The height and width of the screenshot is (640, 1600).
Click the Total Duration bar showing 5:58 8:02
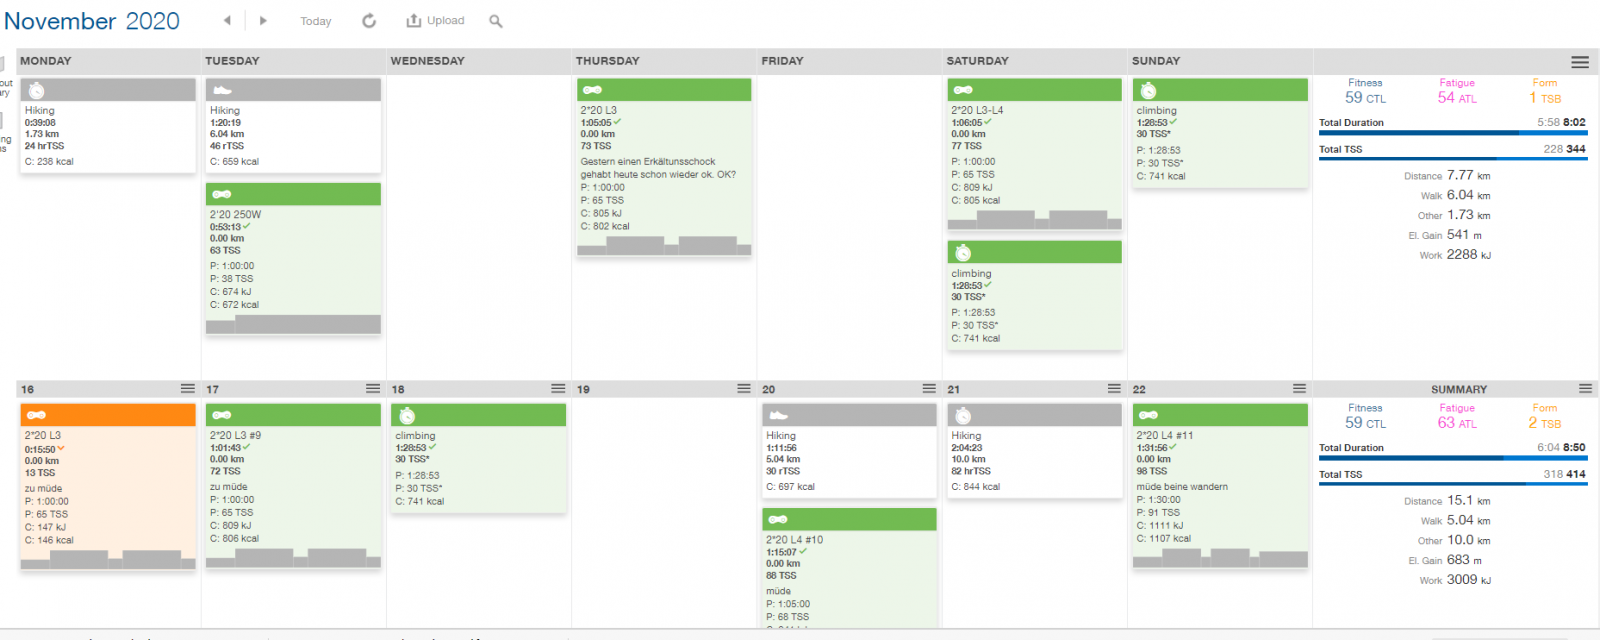click(x=1452, y=132)
